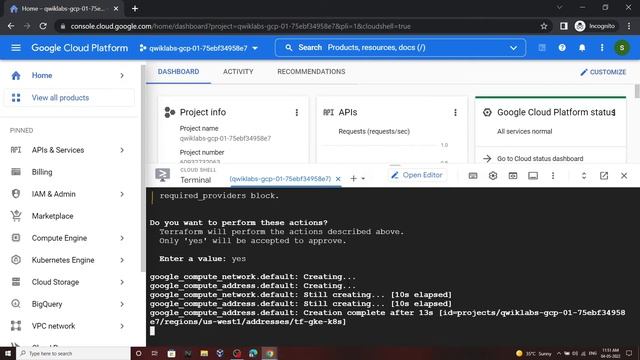
Task: Bookmark this page with star icon
Action: point(544,27)
